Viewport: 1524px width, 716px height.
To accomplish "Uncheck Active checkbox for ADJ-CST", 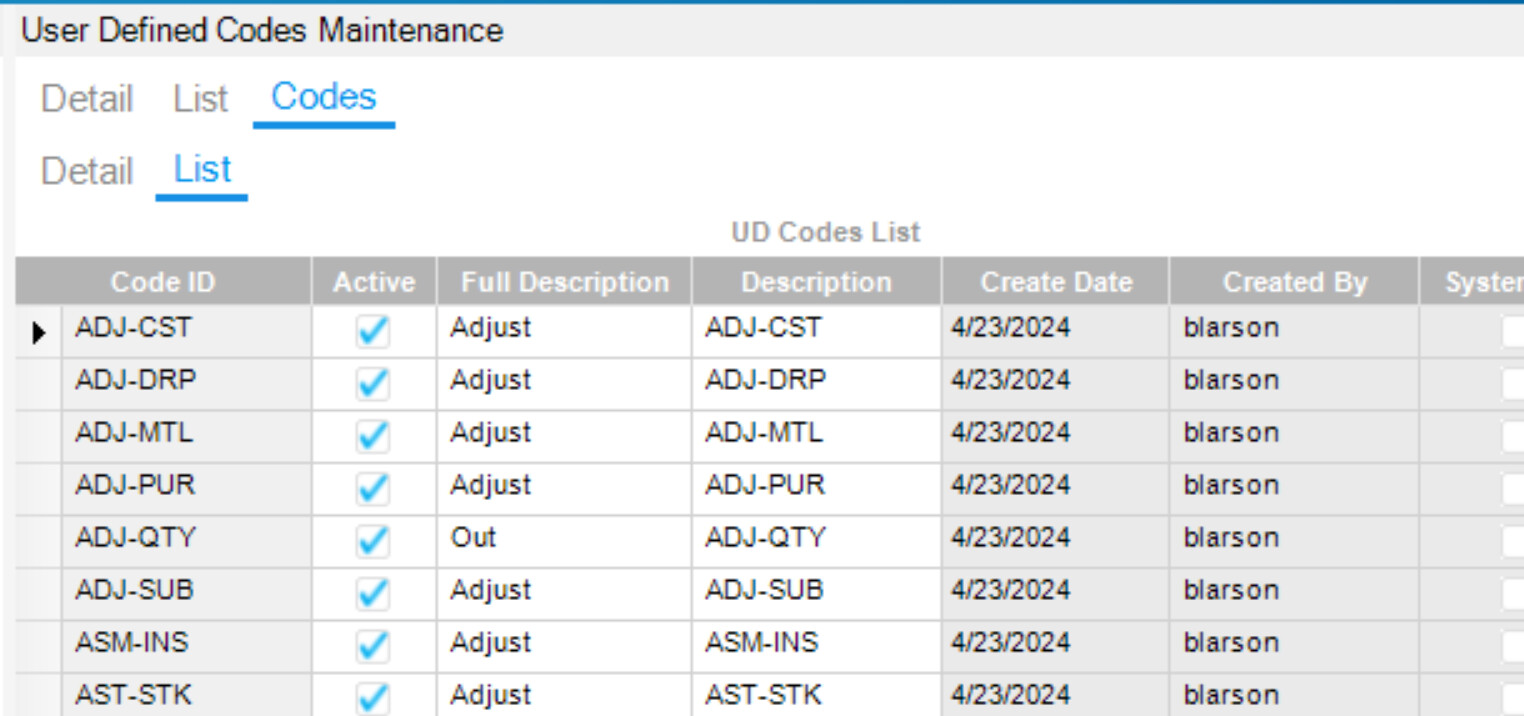I will [x=373, y=332].
